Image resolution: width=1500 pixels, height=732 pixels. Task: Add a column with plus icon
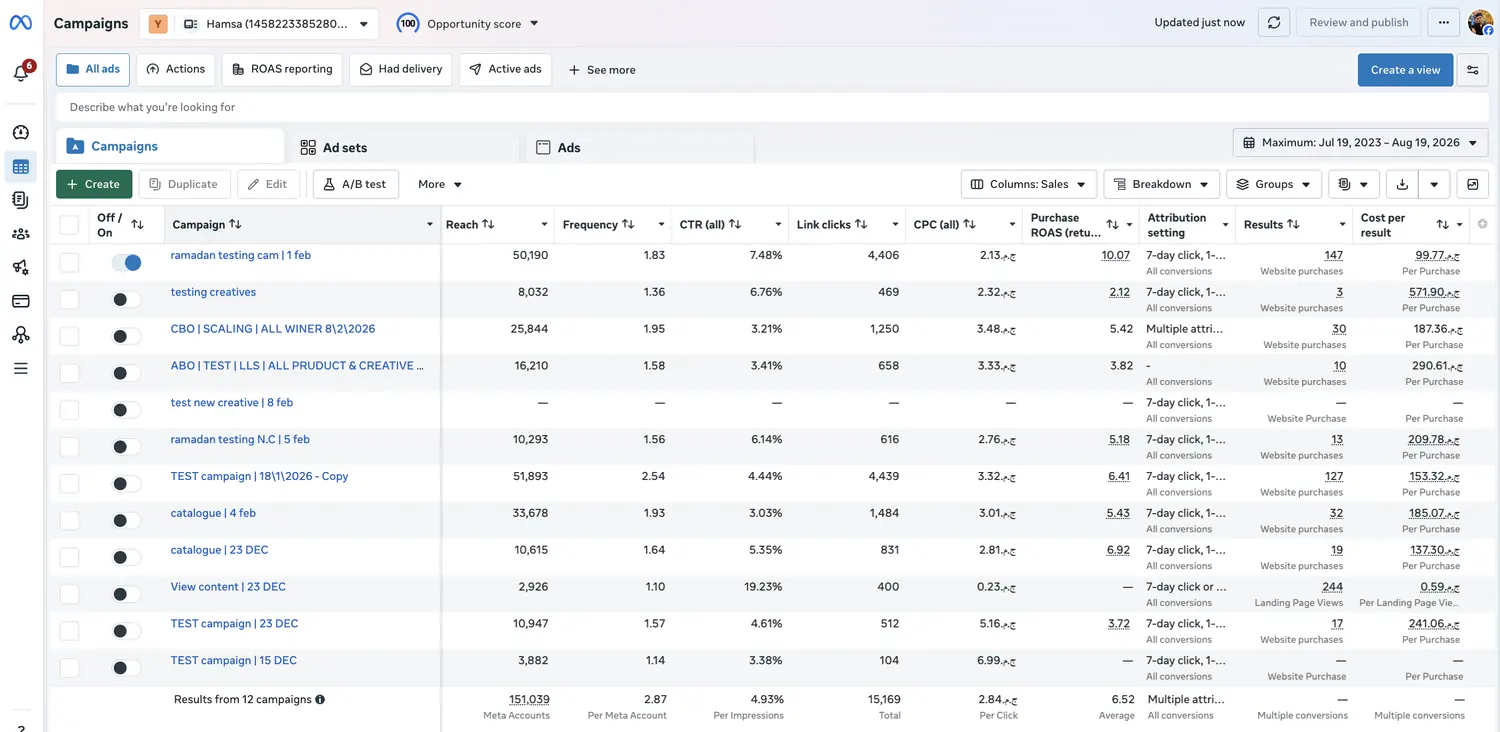pyautogui.click(x=1483, y=224)
